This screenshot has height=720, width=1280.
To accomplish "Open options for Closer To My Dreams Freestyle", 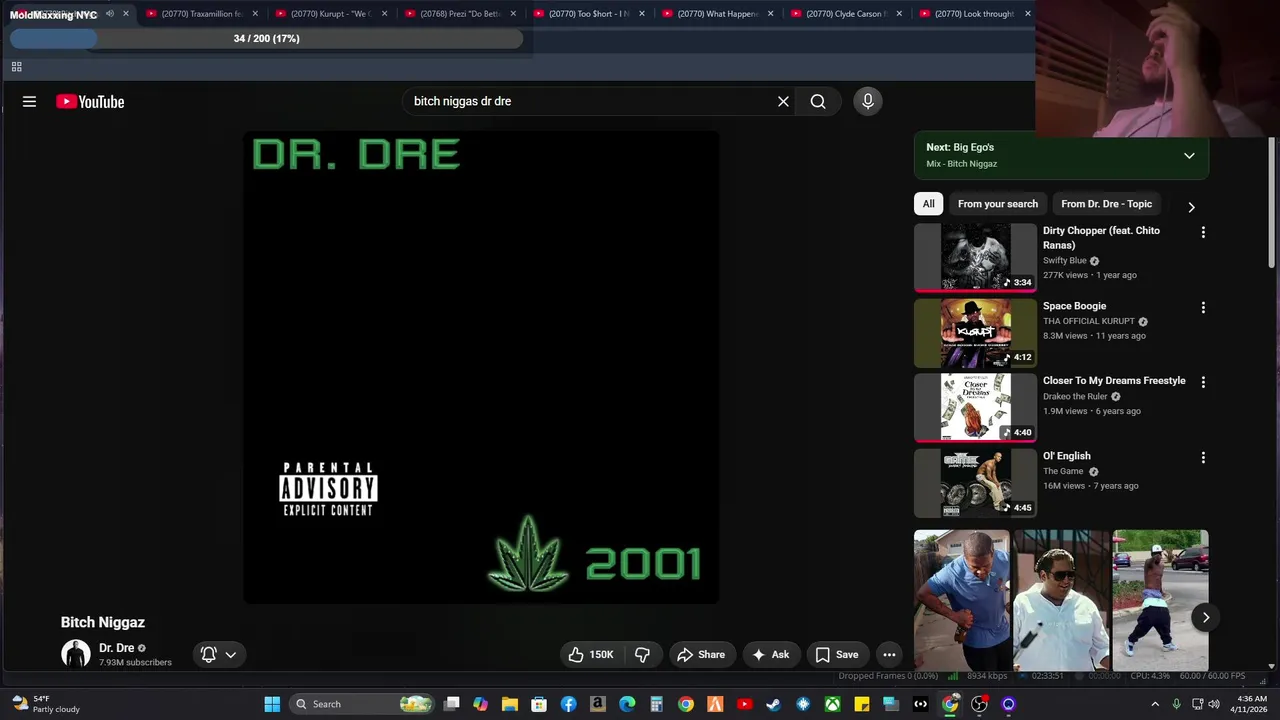I will [1203, 382].
